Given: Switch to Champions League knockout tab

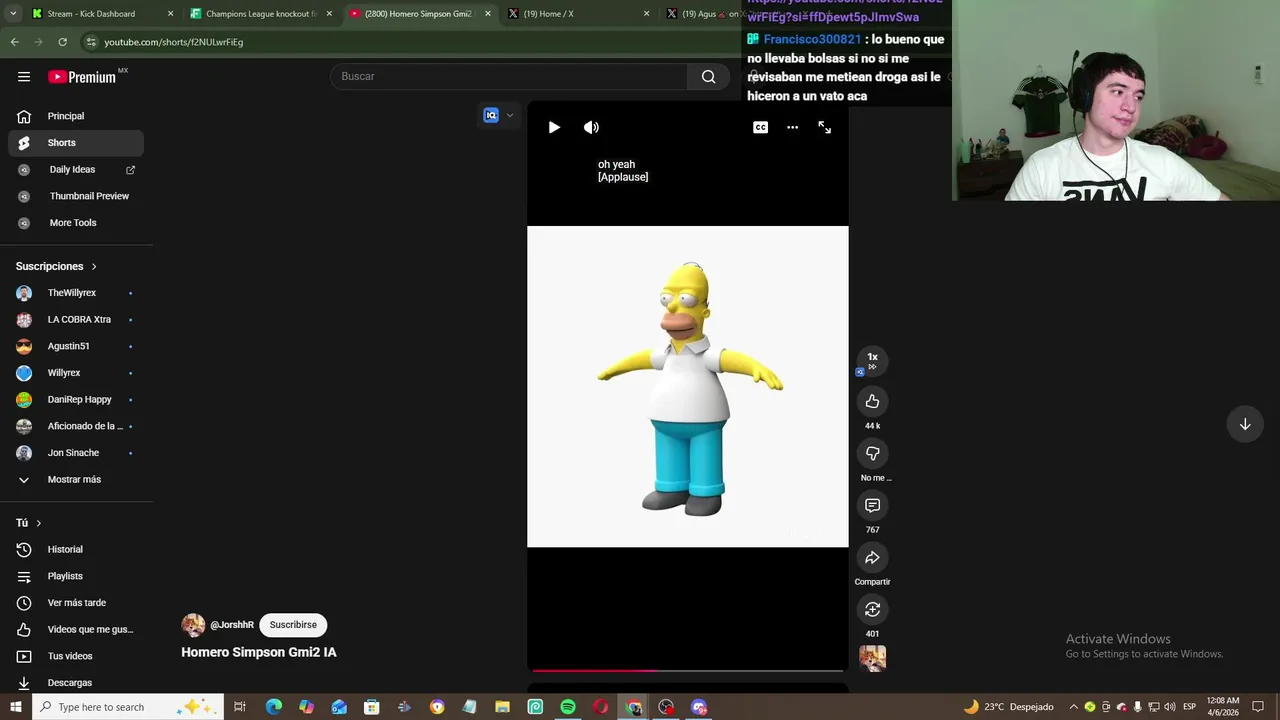Looking at the screenshot, I should [260, 14].
